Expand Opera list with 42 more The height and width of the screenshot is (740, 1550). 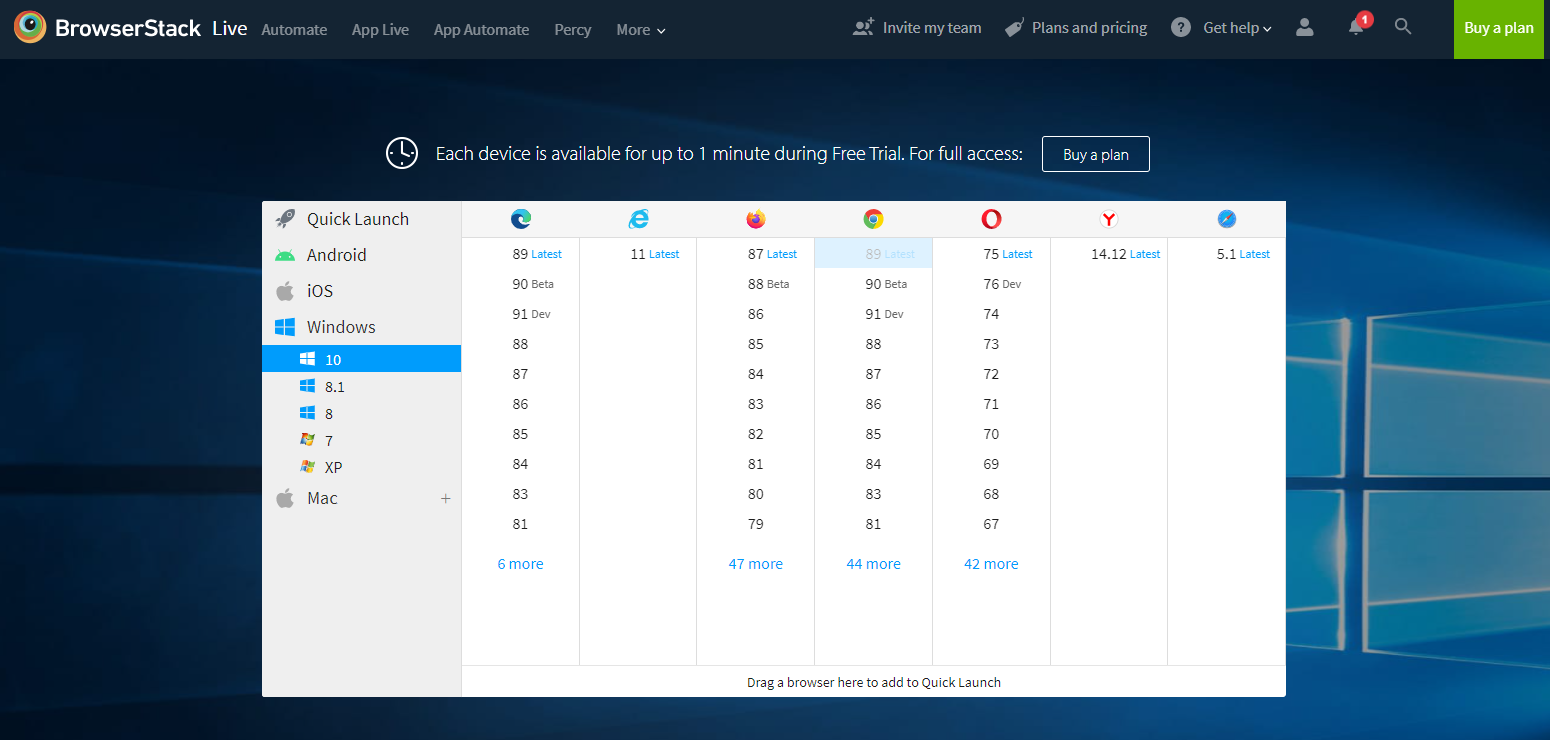tap(991, 564)
